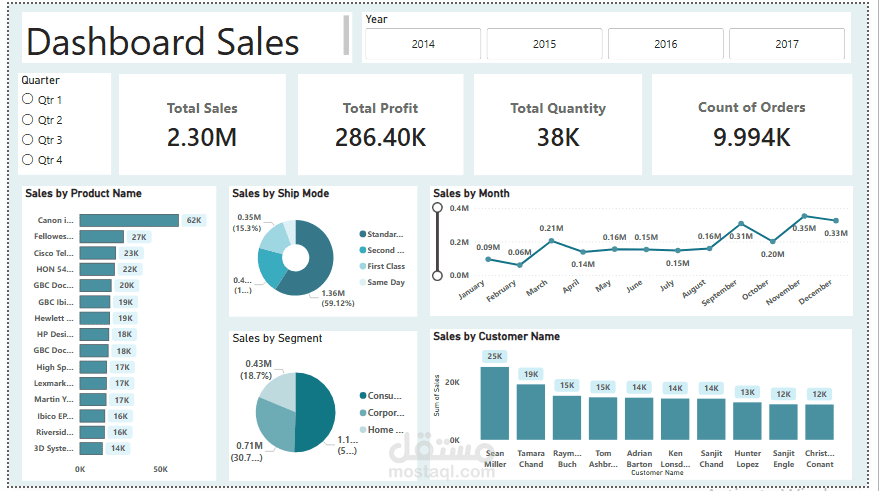Click the Sales by Product Name title

[x=83, y=193]
